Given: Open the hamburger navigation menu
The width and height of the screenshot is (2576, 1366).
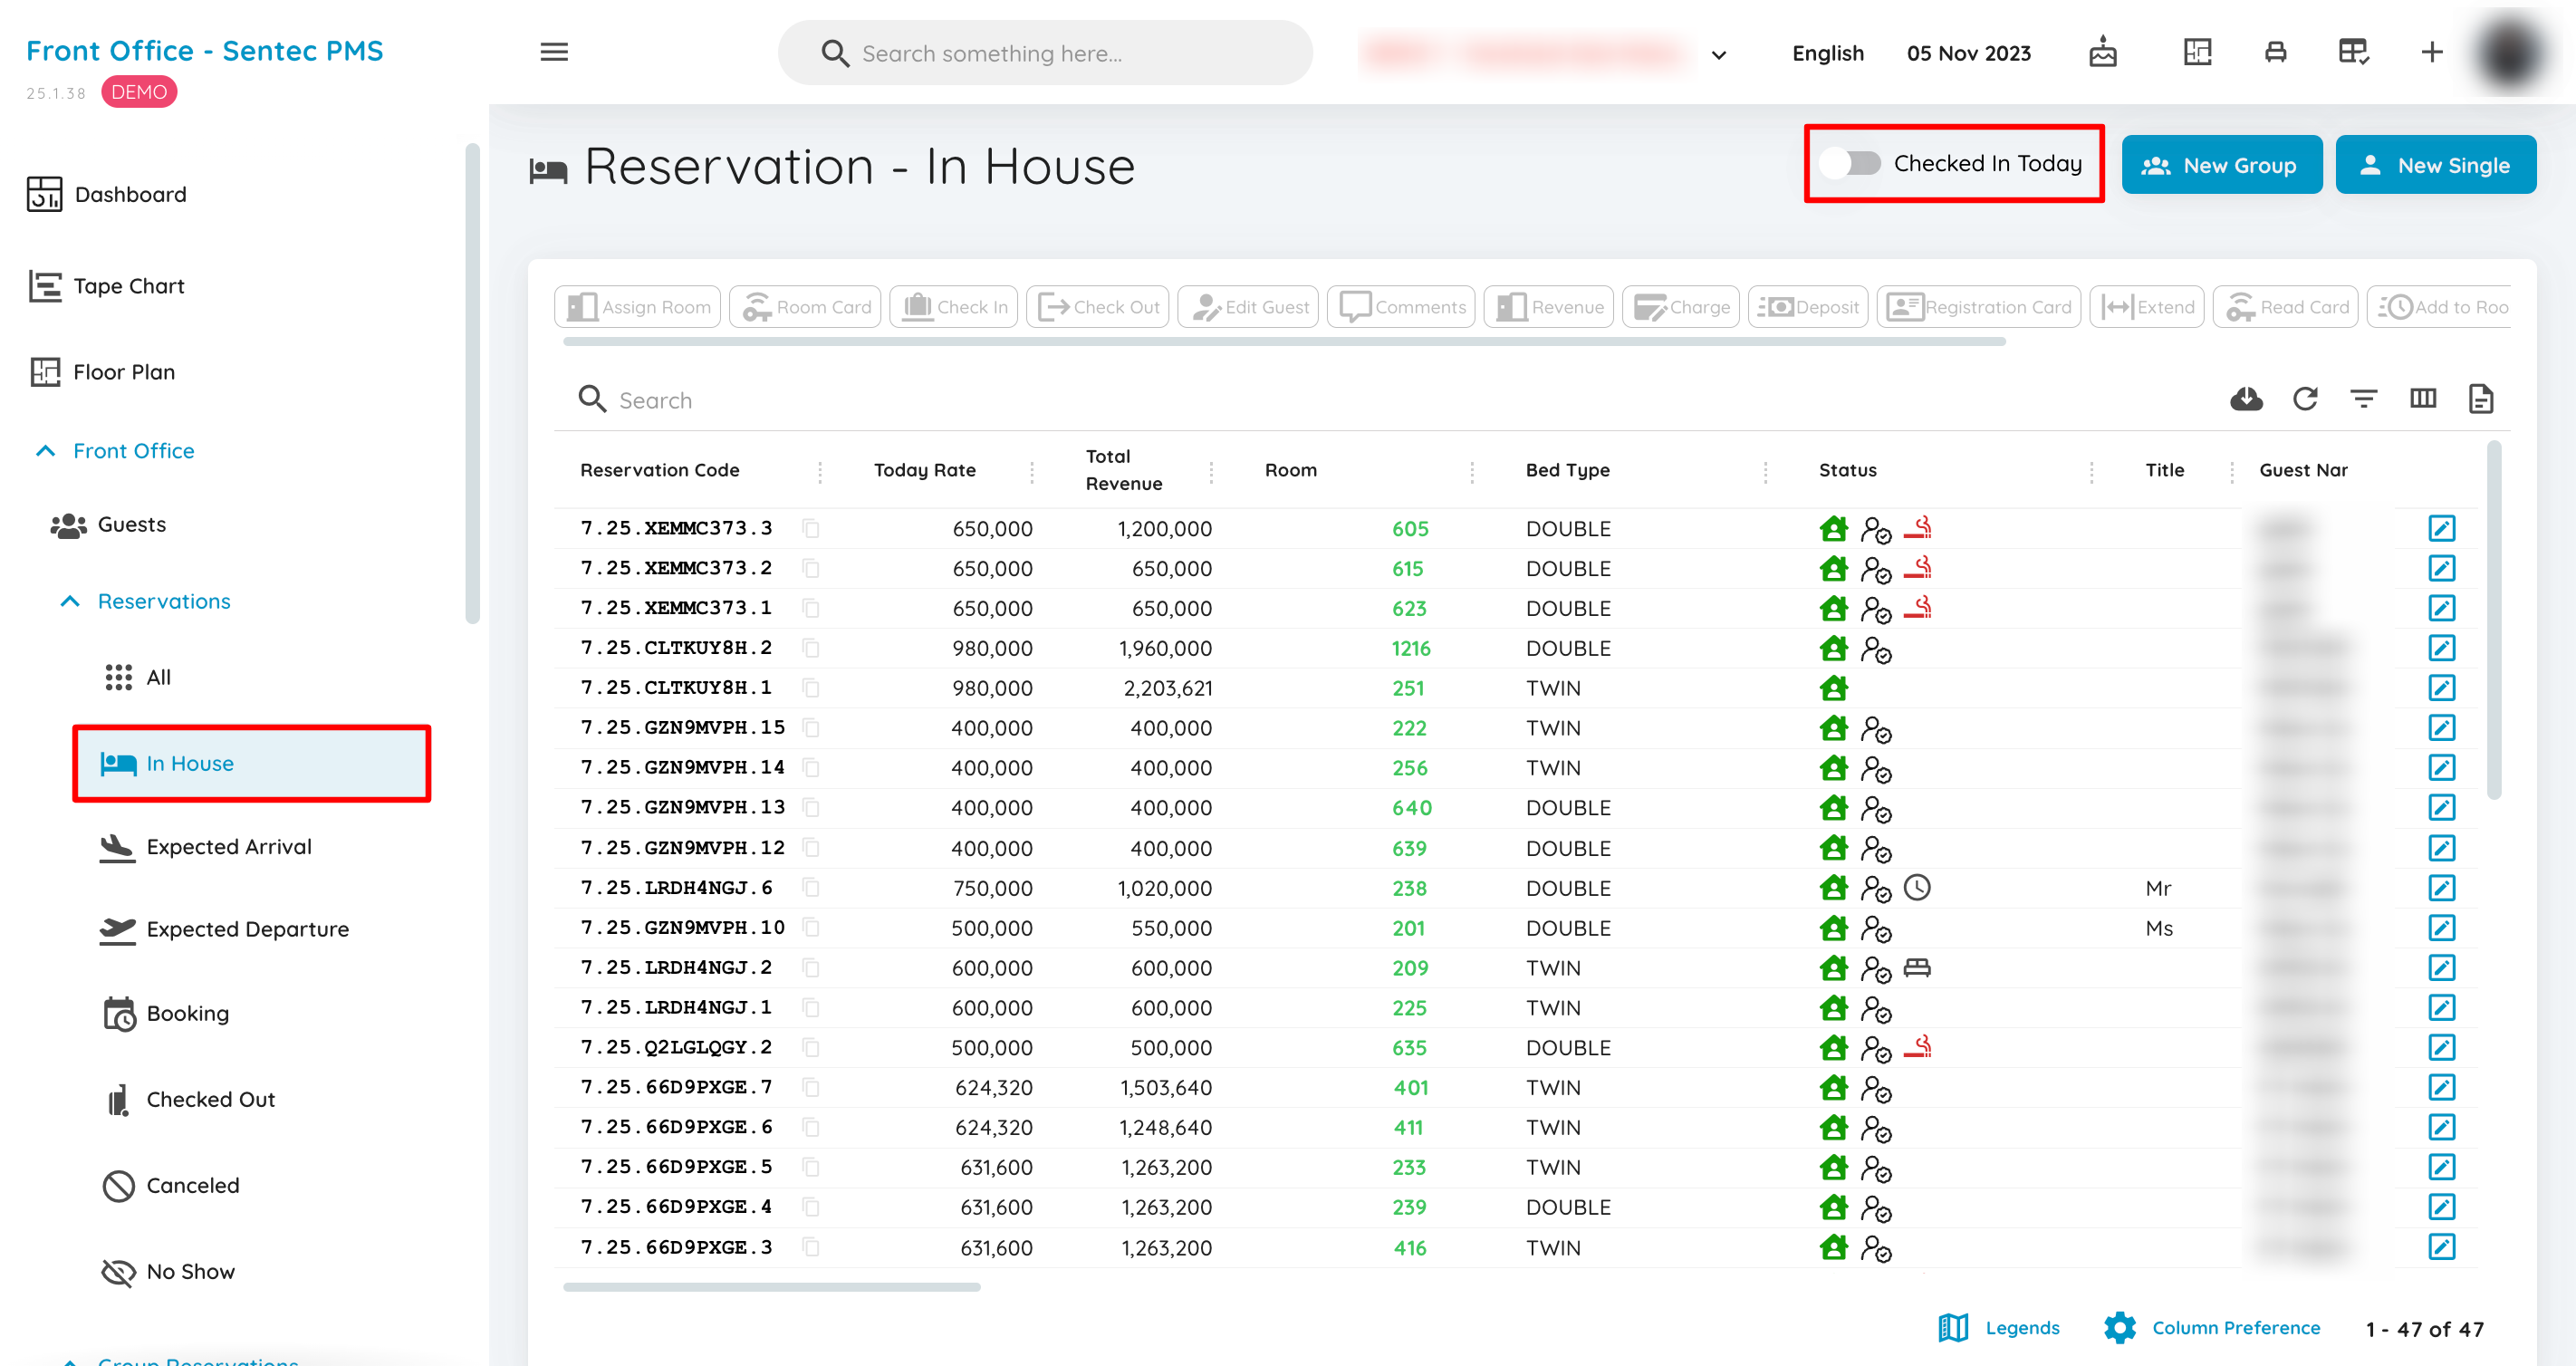Looking at the screenshot, I should pyautogui.click(x=554, y=52).
